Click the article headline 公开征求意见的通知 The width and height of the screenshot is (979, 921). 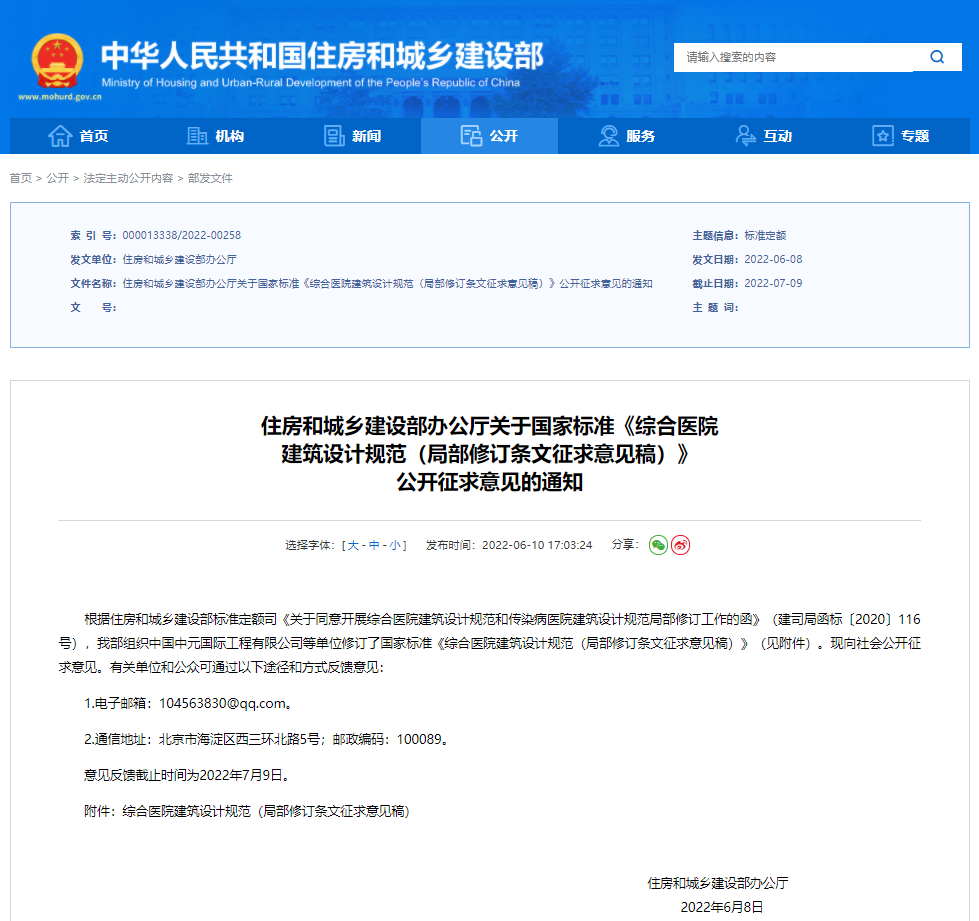click(490, 482)
